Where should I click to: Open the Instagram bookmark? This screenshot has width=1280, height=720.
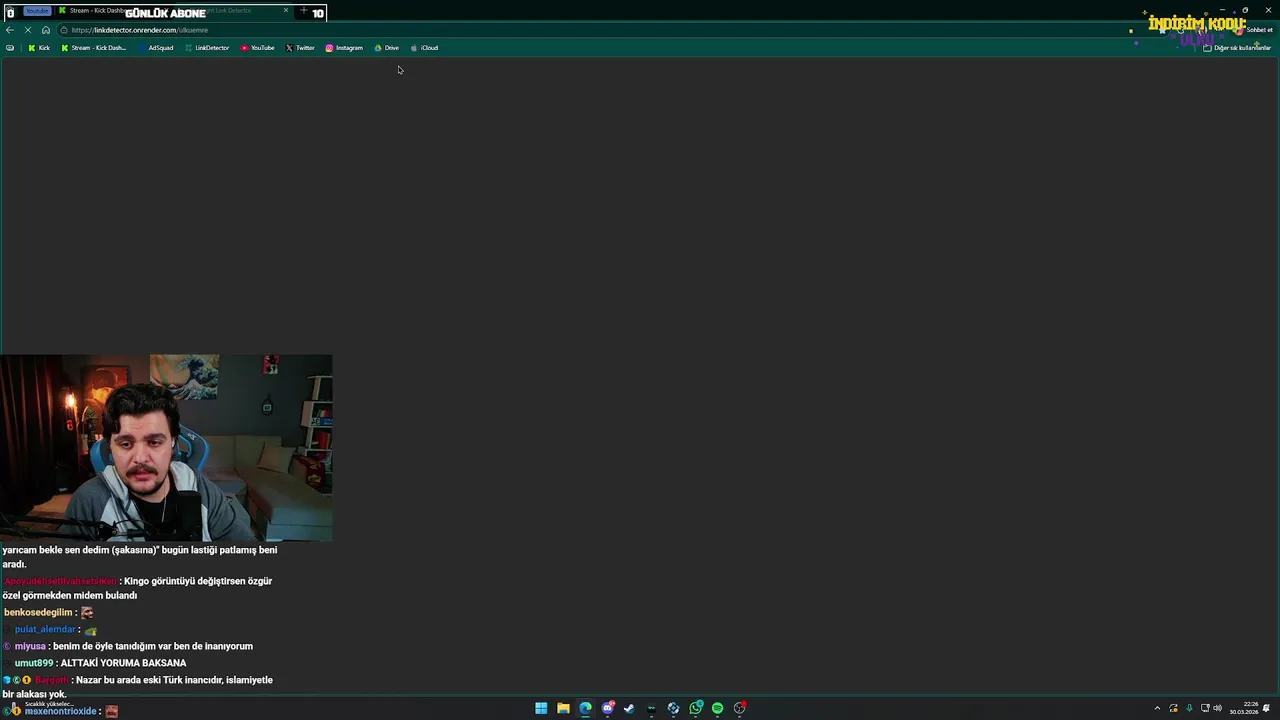coord(344,48)
